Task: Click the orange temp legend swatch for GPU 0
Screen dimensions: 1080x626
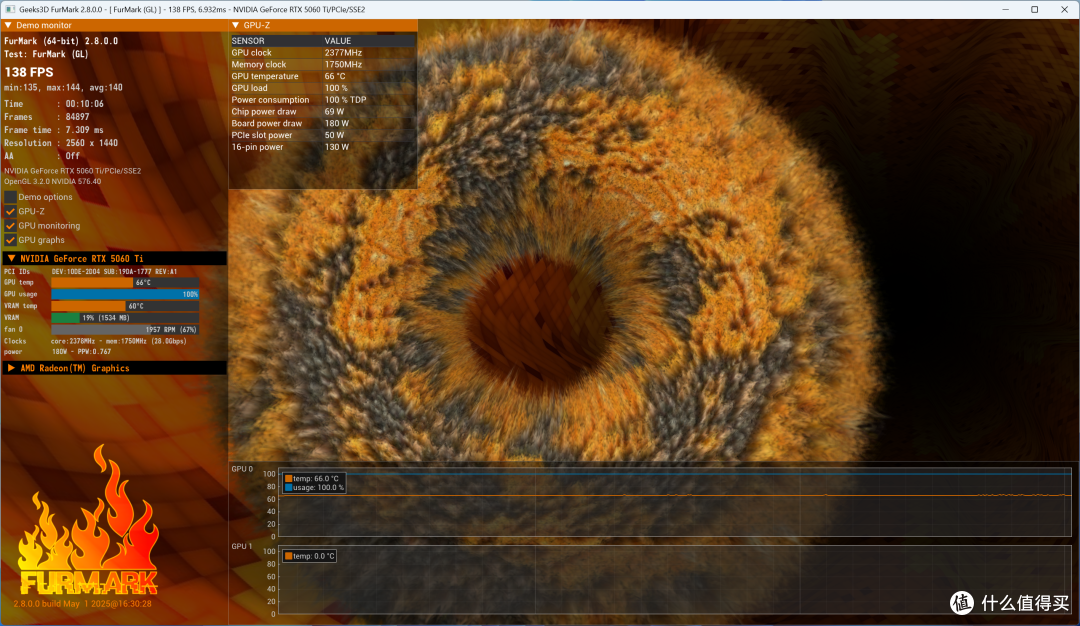Action: (289, 479)
